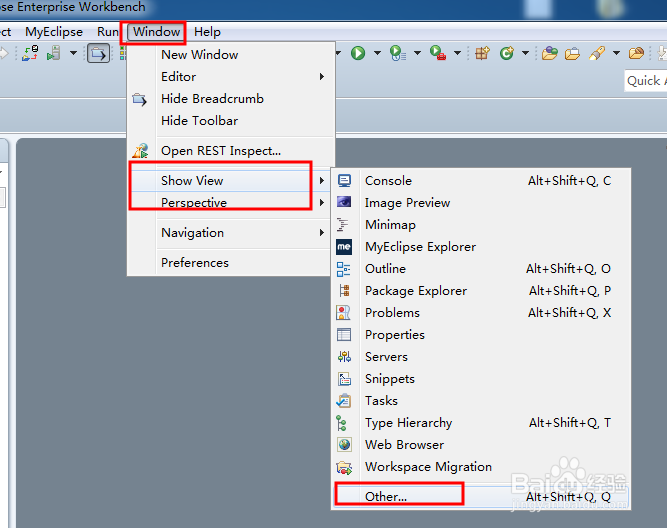This screenshot has width=667, height=528.
Task: Open the Run button dropdown arrow
Action: point(377,53)
